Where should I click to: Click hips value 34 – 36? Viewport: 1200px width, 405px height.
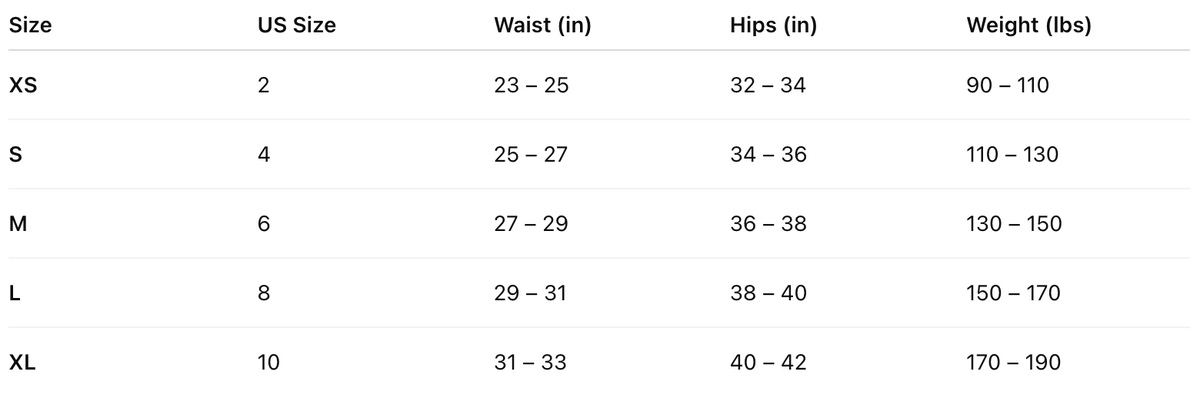coord(768,155)
